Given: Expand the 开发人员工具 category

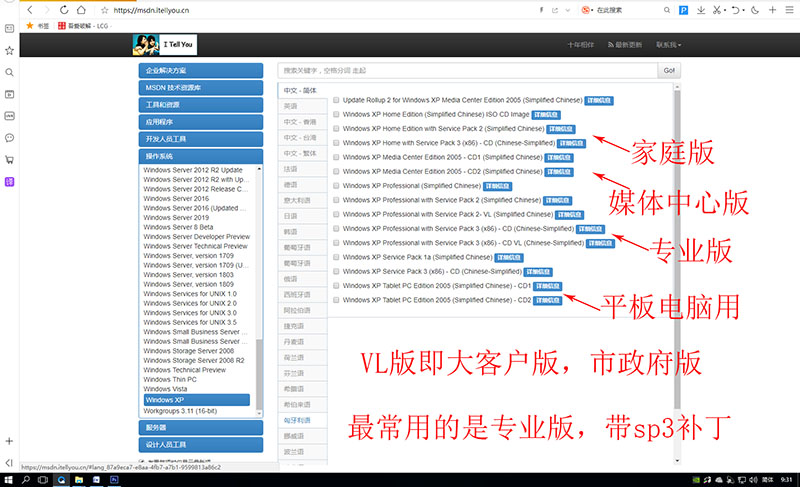Looking at the screenshot, I should coord(201,139).
